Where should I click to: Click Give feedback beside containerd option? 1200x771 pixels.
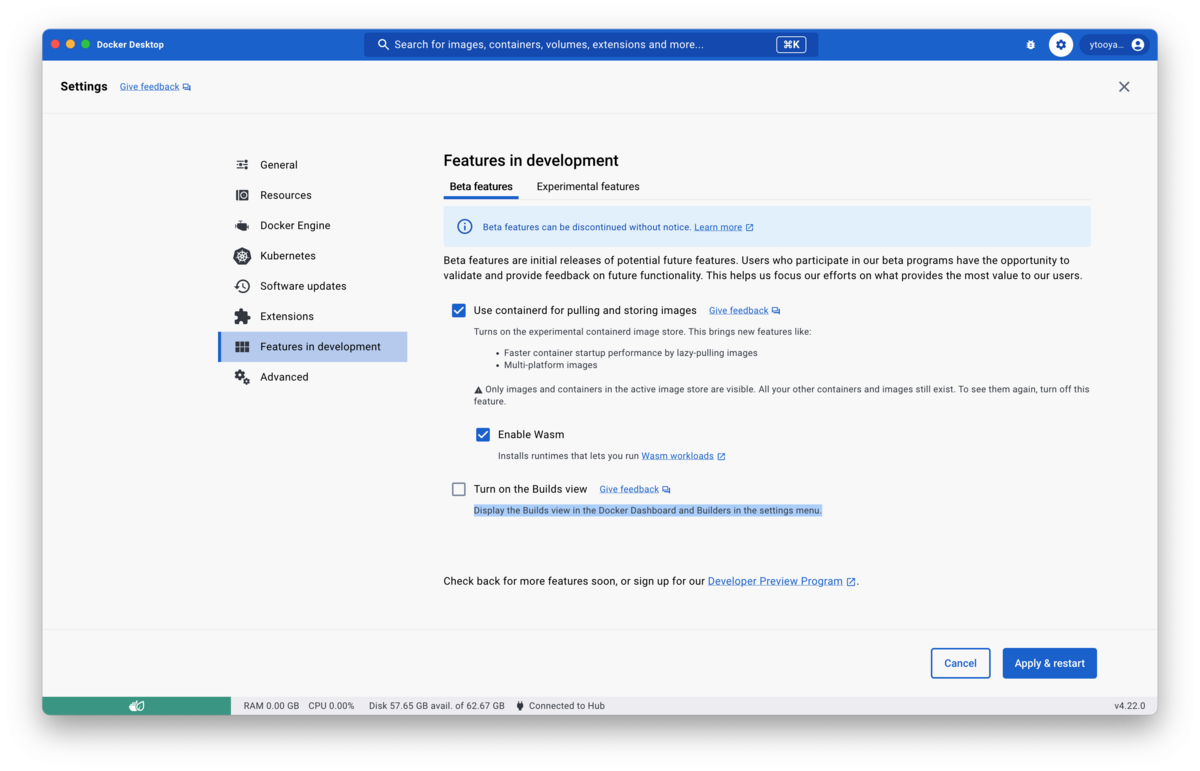pos(738,311)
